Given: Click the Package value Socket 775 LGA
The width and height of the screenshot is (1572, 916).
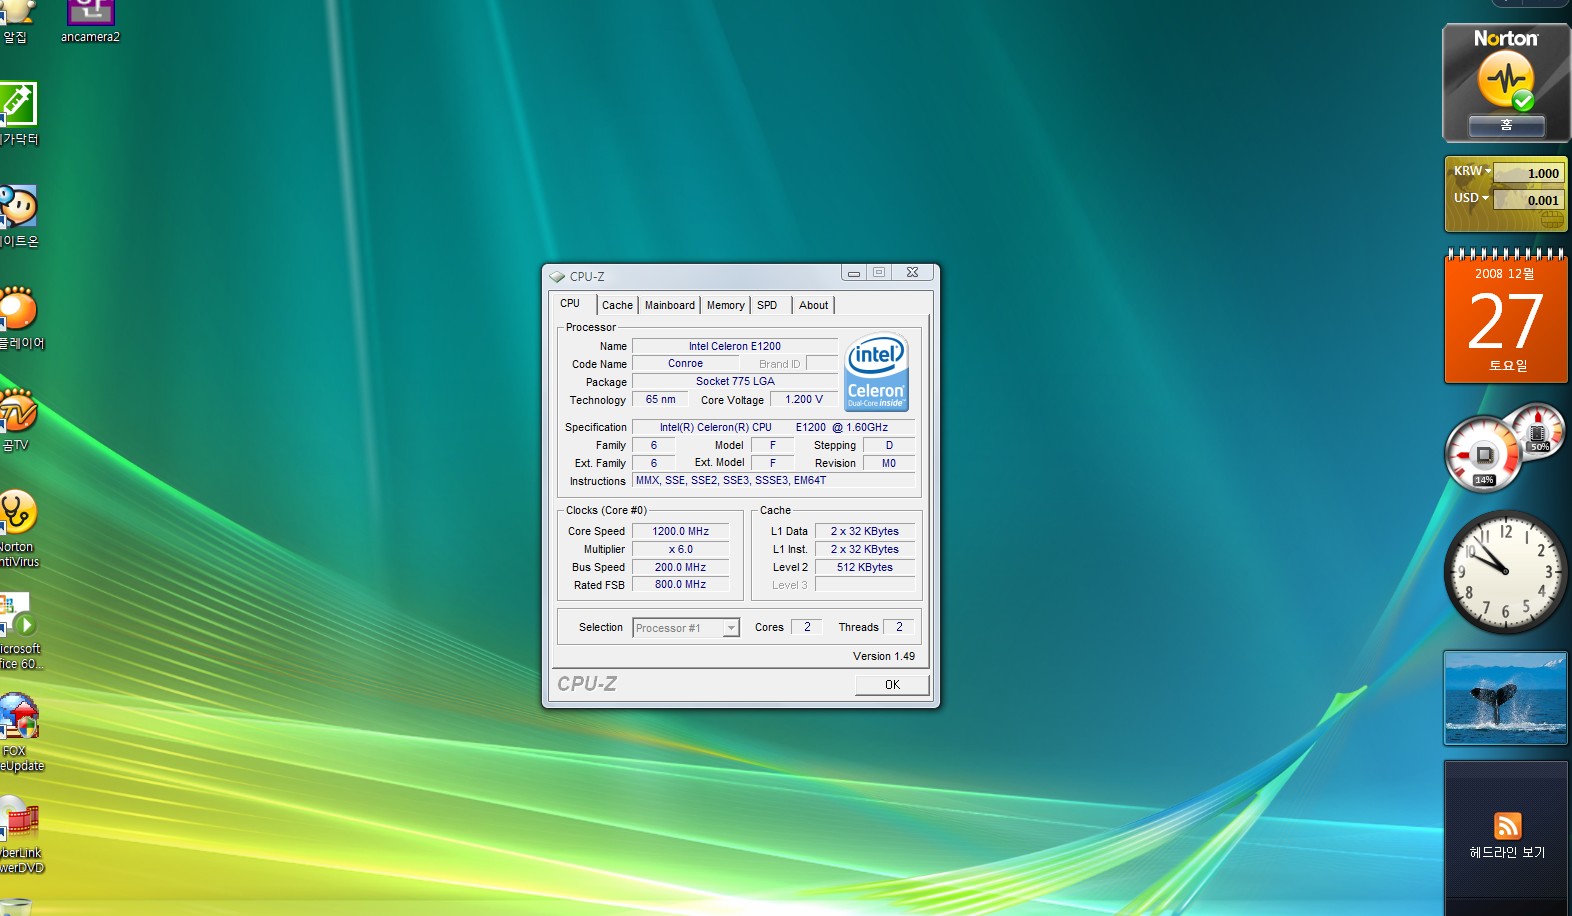Looking at the screenshot, I should pos(735,382).
